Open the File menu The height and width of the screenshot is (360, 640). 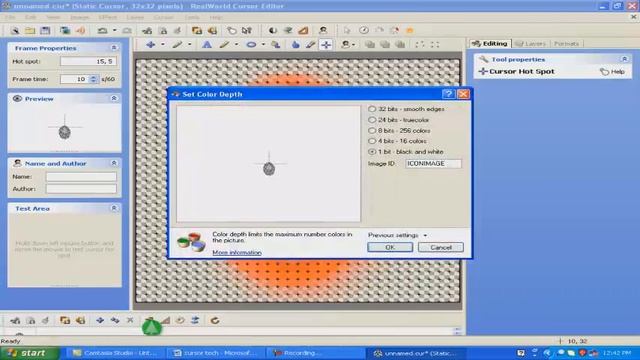click(10, 18)
